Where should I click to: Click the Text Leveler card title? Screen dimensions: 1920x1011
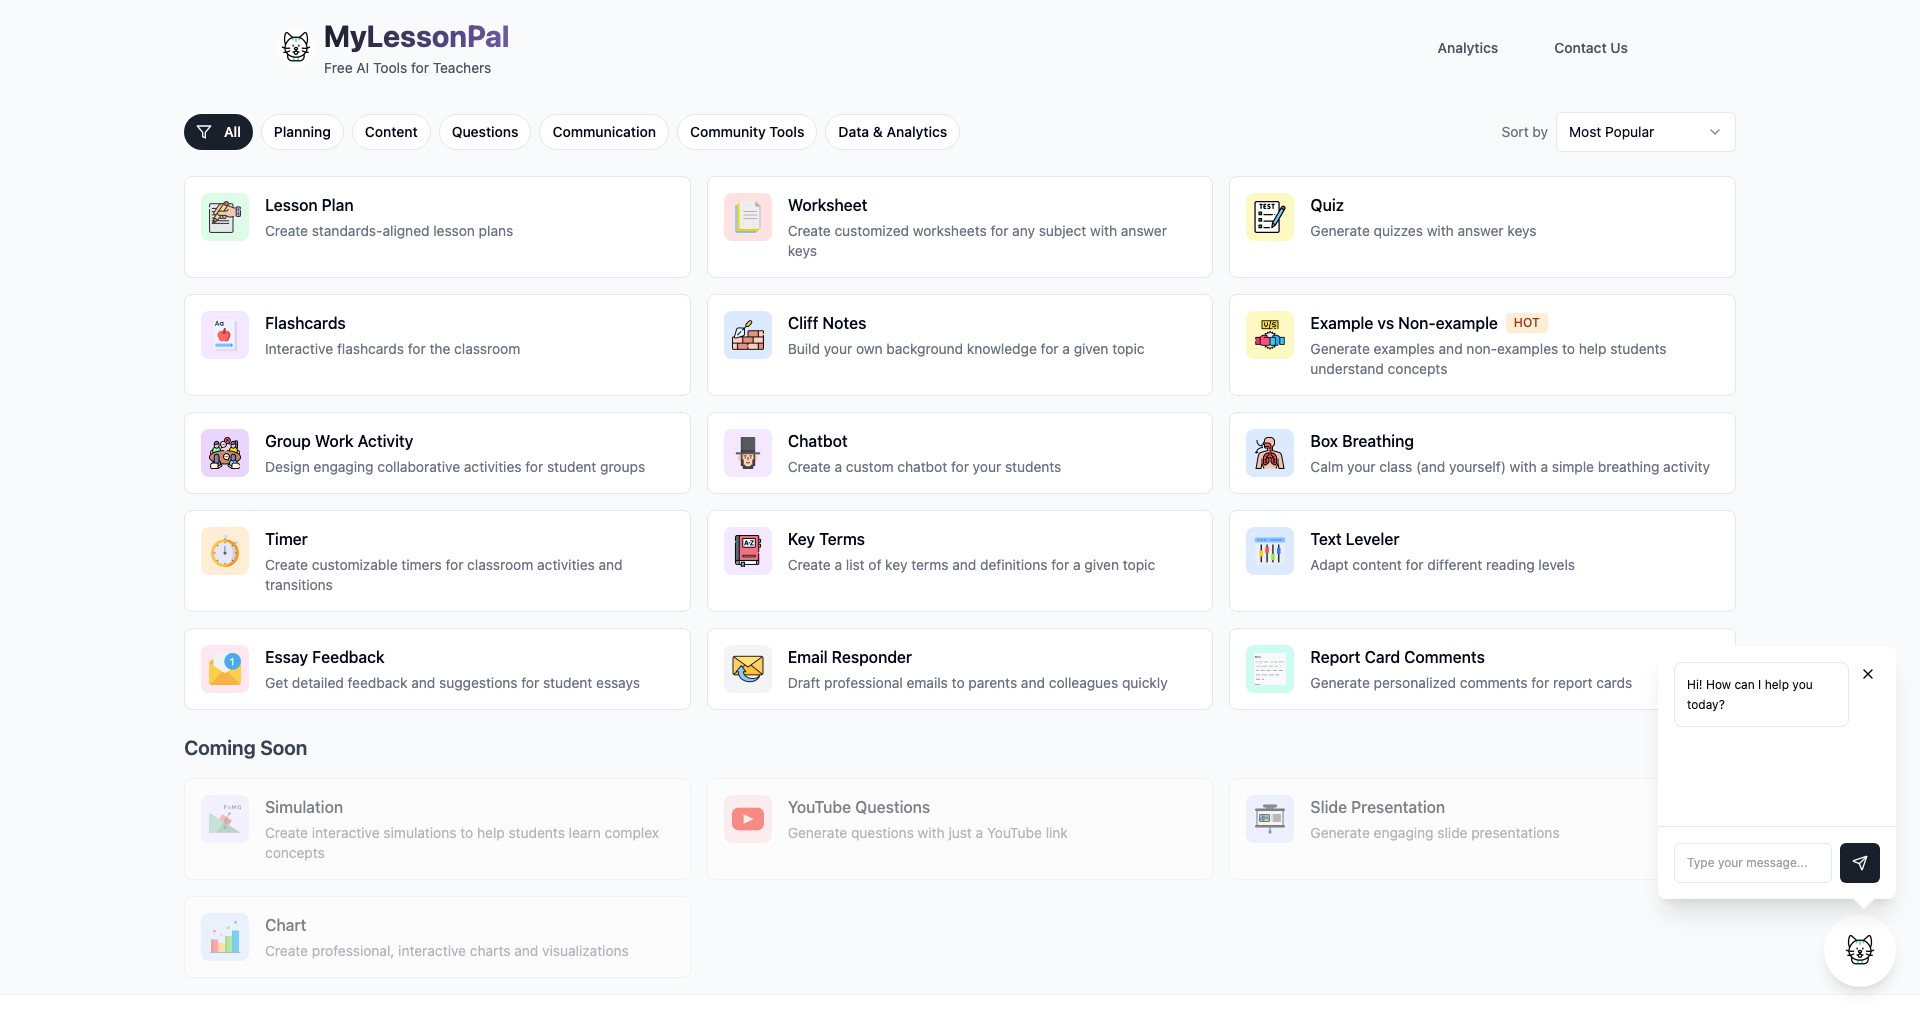click(1354, 539)
